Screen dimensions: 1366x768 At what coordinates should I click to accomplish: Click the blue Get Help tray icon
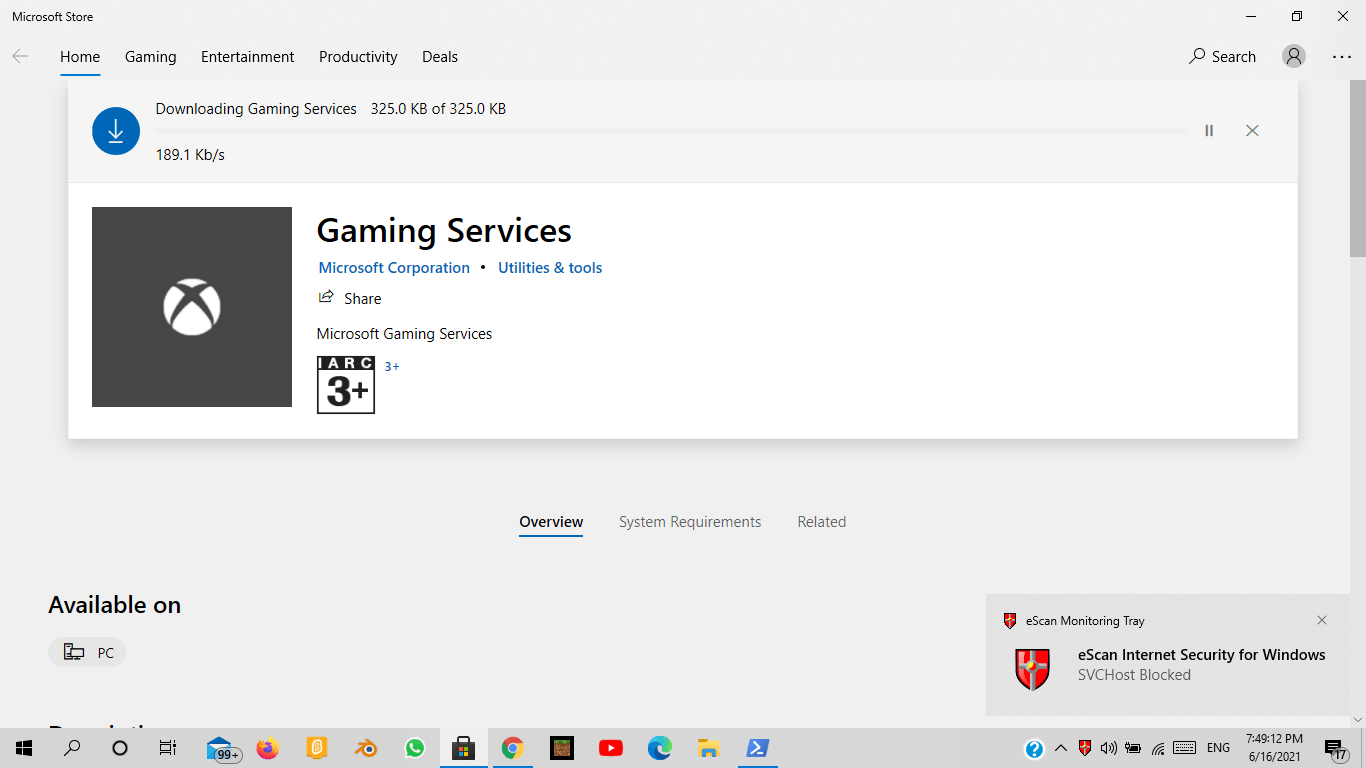1035,749
